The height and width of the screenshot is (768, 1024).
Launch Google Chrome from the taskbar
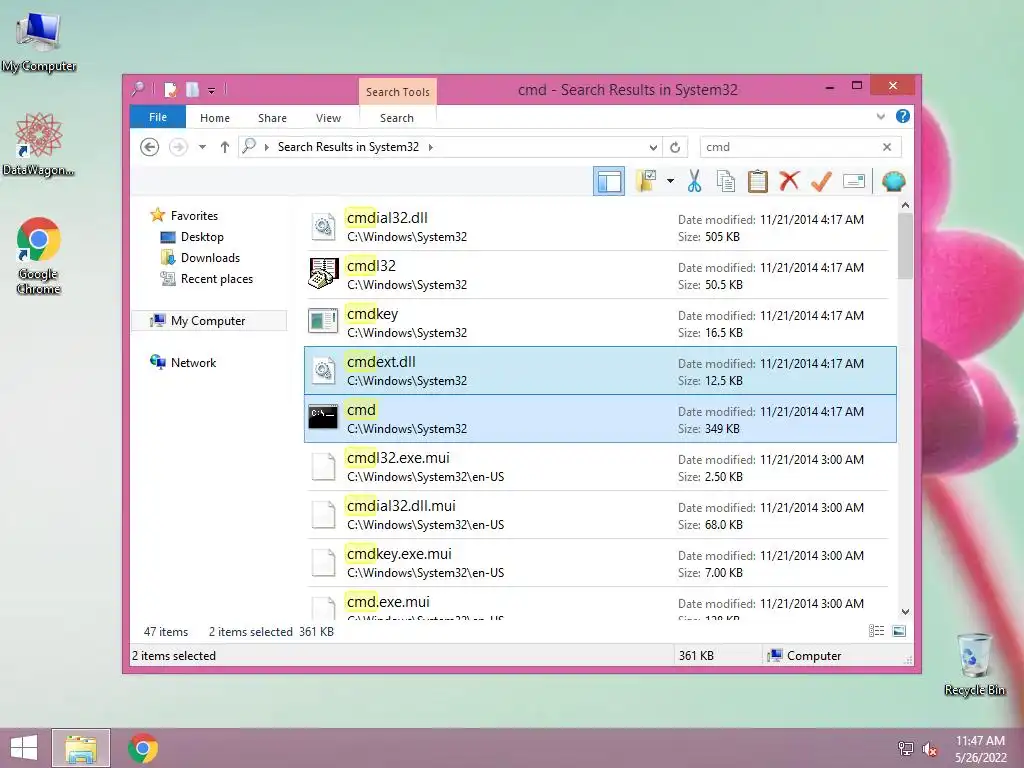point(143,748)
